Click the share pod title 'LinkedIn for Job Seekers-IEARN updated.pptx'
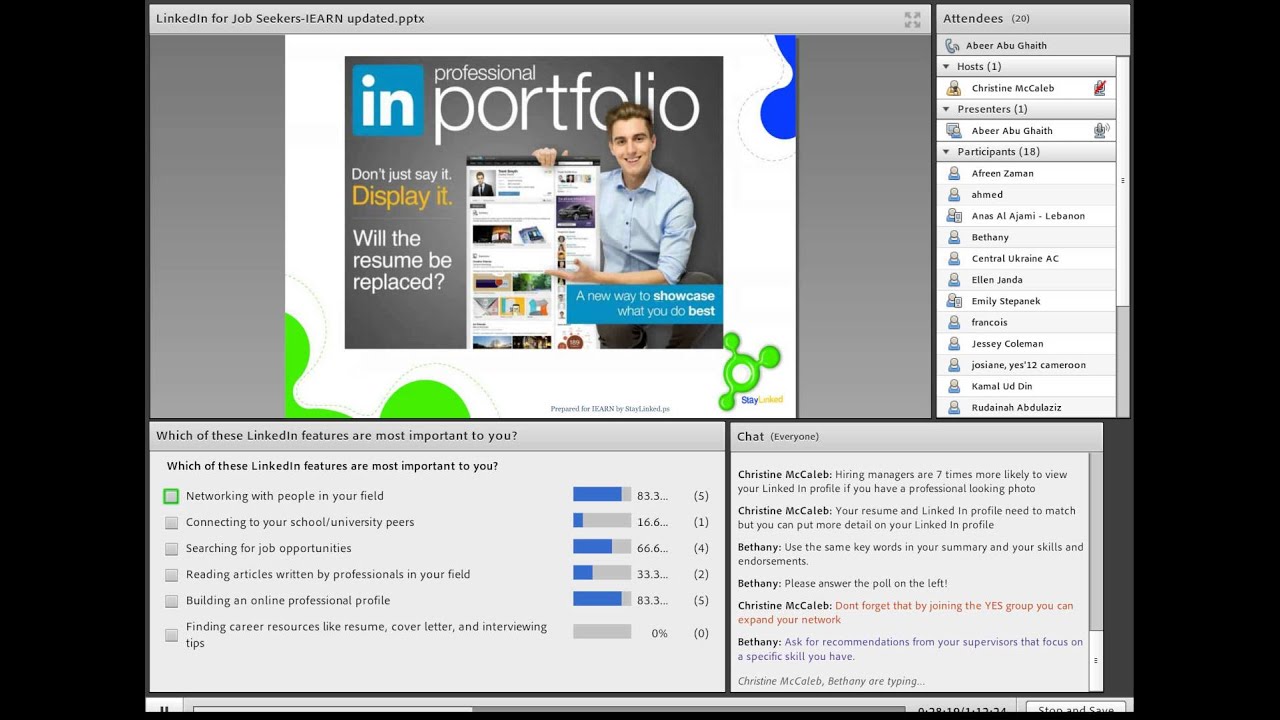This screenshot has width=1280, height=720. point(290,18)
